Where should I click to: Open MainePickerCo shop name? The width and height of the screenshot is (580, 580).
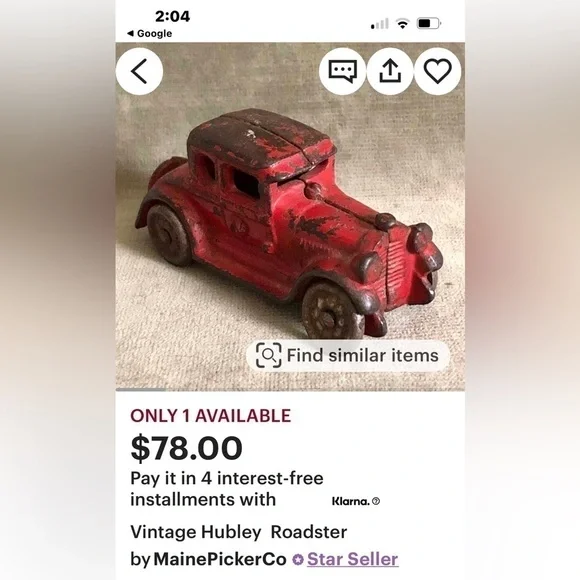[x=220, y=559]
